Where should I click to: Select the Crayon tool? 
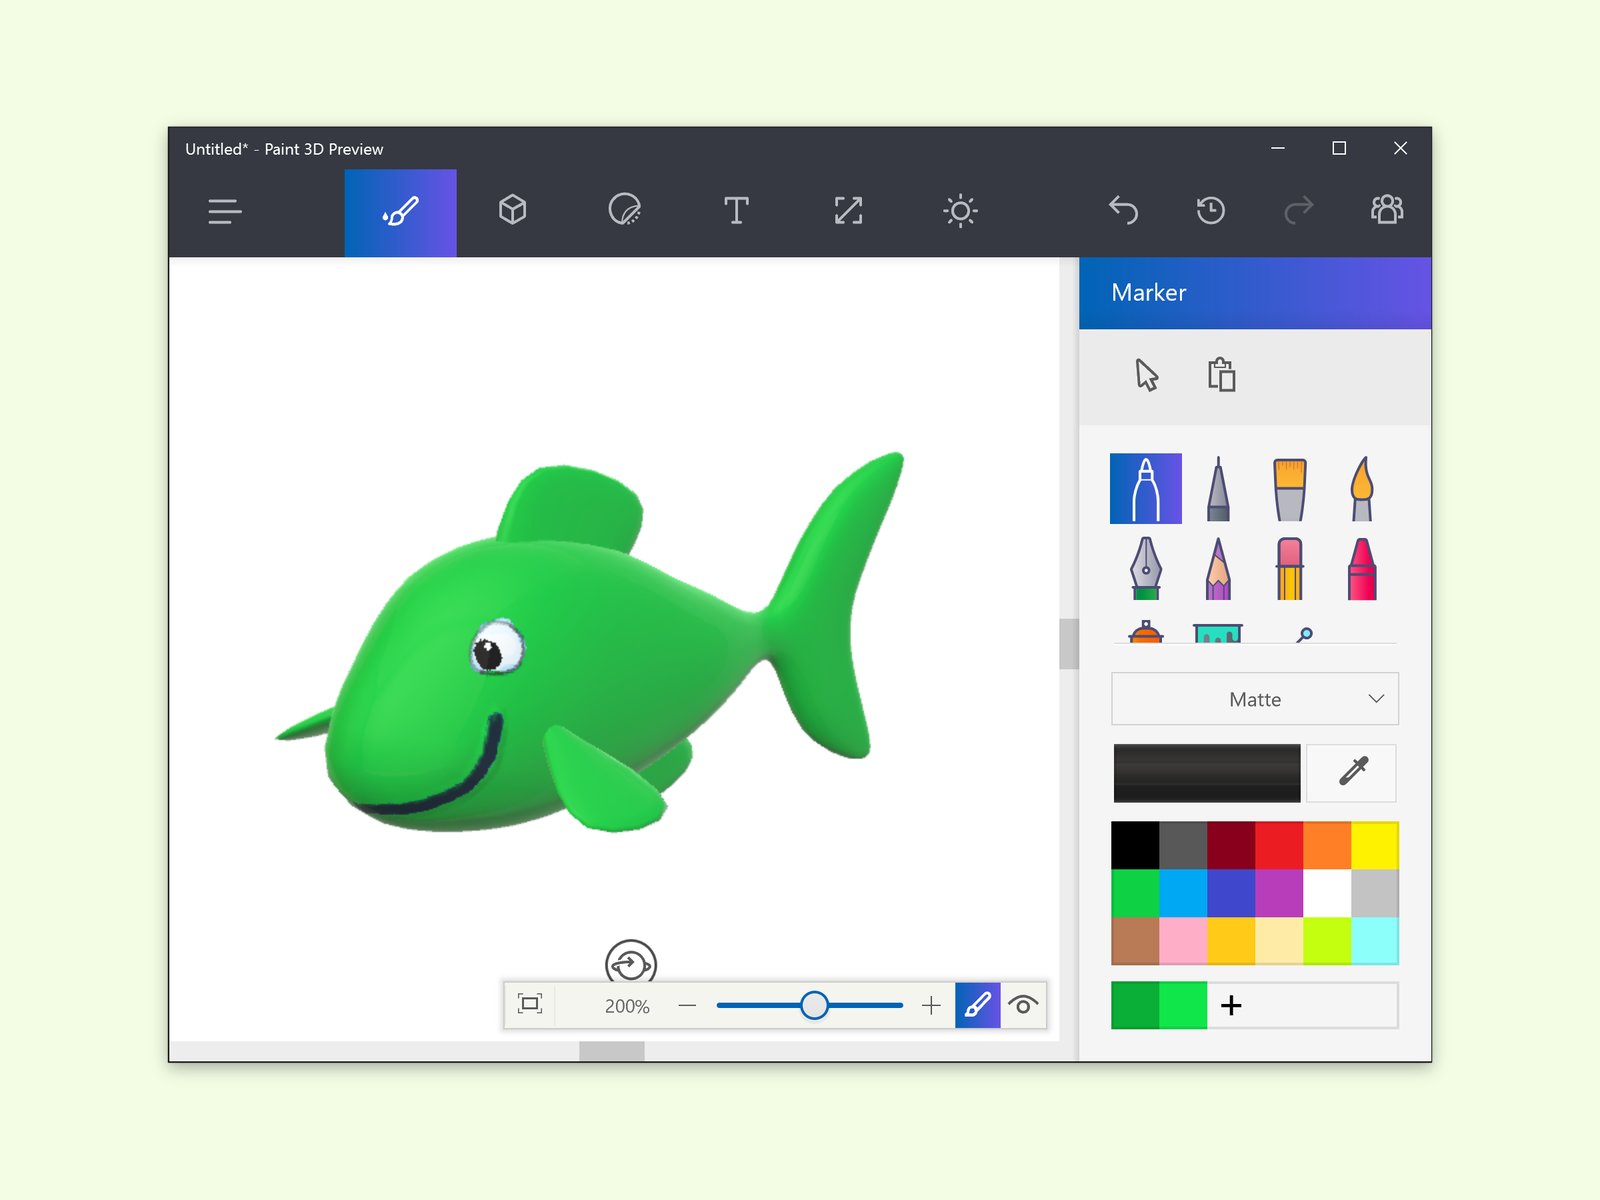1362,568
